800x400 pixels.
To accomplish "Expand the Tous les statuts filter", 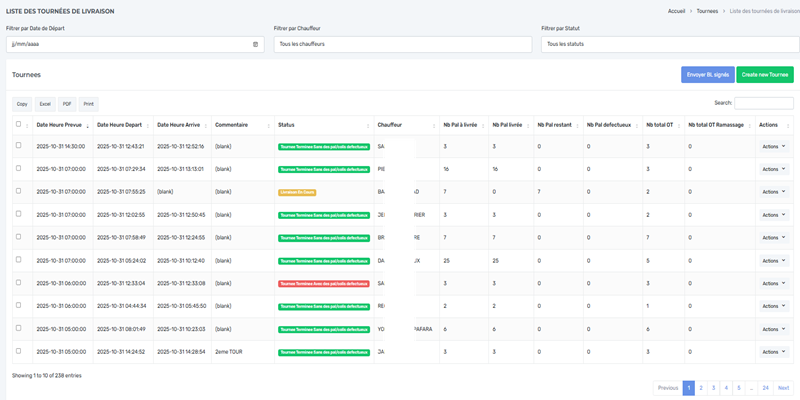I will (667, 45).
